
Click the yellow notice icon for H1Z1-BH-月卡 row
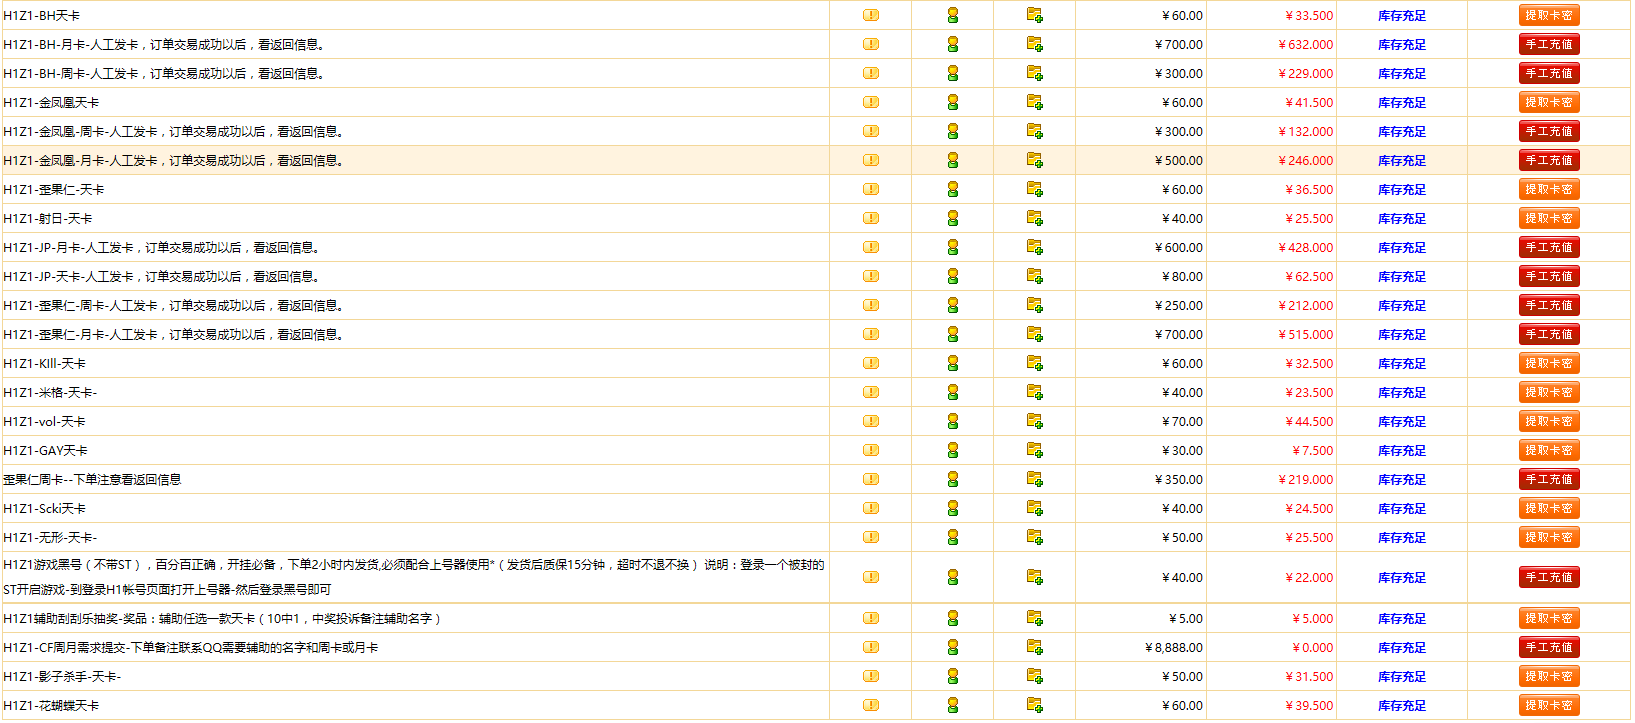coord(871,44)
